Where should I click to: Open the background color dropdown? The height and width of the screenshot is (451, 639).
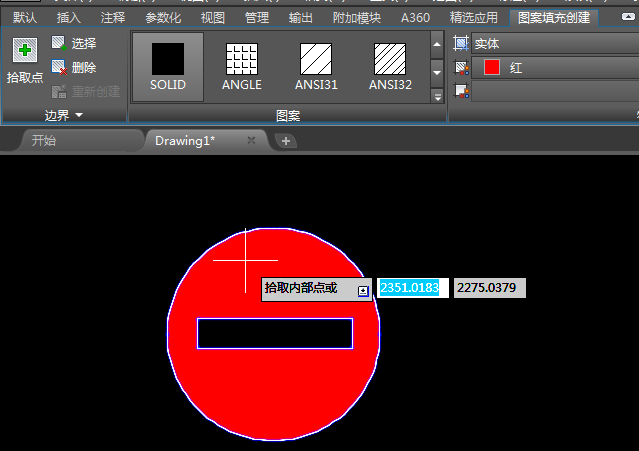pyautogui.click(x=555, y=91)
